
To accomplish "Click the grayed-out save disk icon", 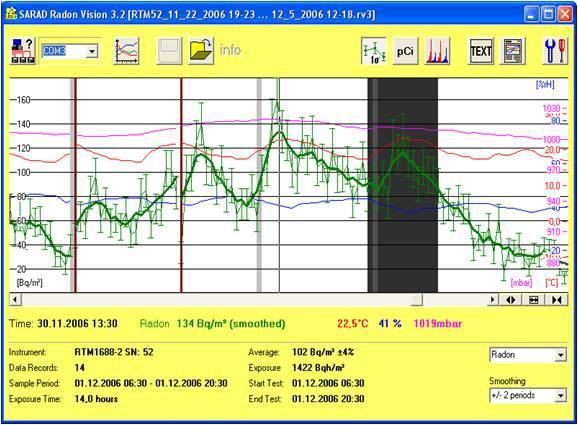I will [169, 51].
